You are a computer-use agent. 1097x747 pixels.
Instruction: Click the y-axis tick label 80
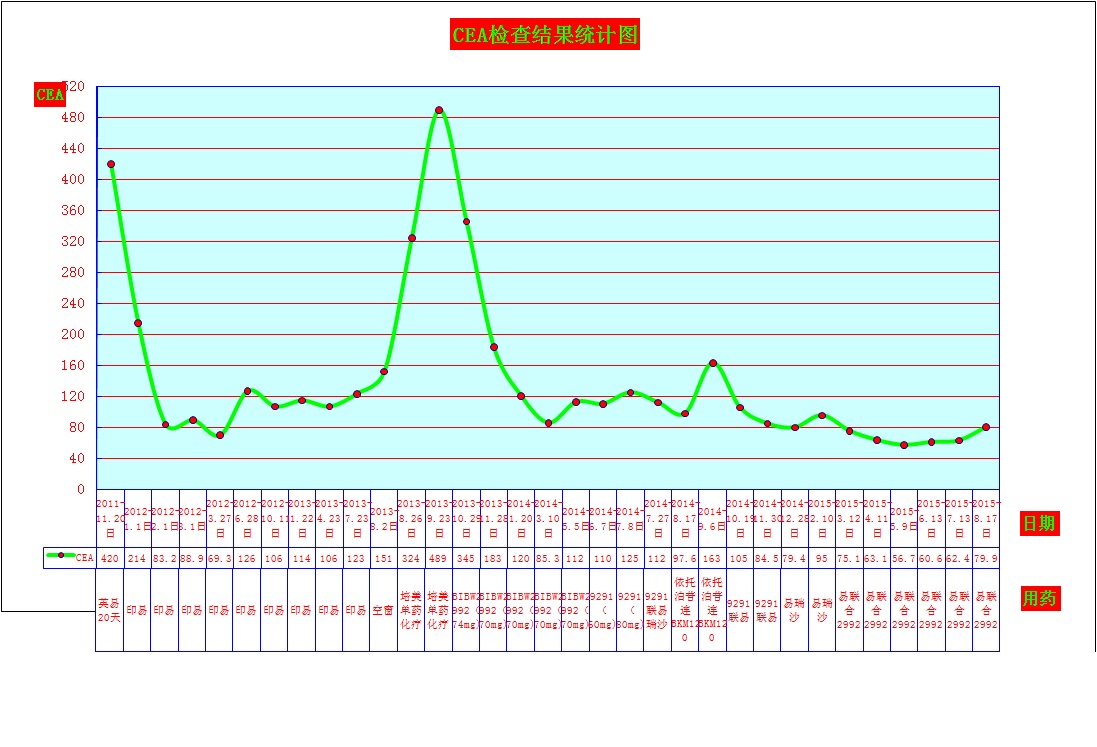pos(76,427)
